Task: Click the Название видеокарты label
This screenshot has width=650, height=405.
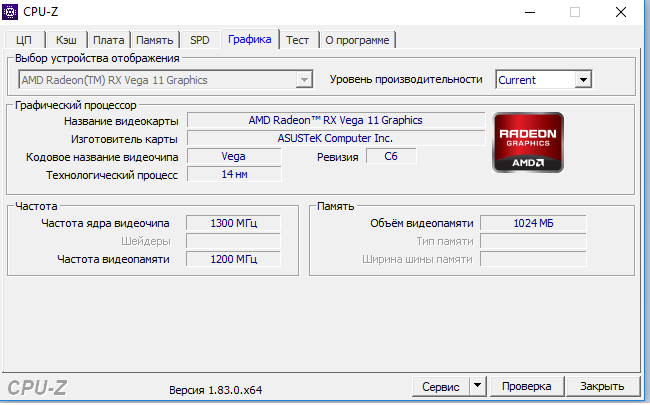Action: [x=121, y=121]
